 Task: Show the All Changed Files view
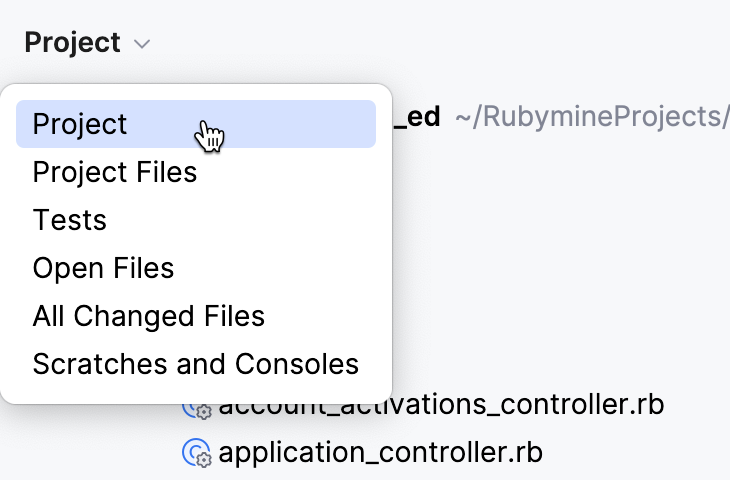149,316
